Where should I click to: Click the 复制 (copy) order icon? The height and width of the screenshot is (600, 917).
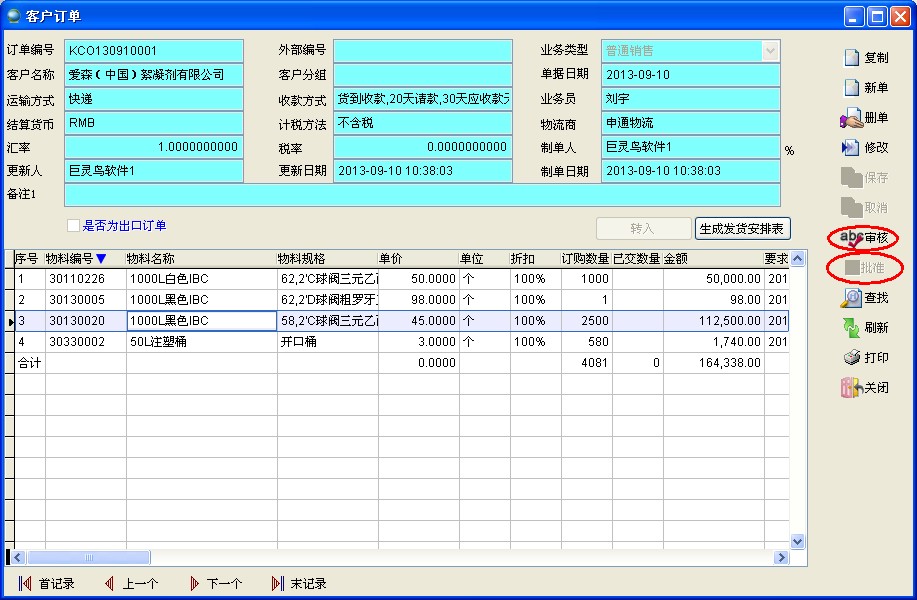pyautogui.click(x=852, y=58)
